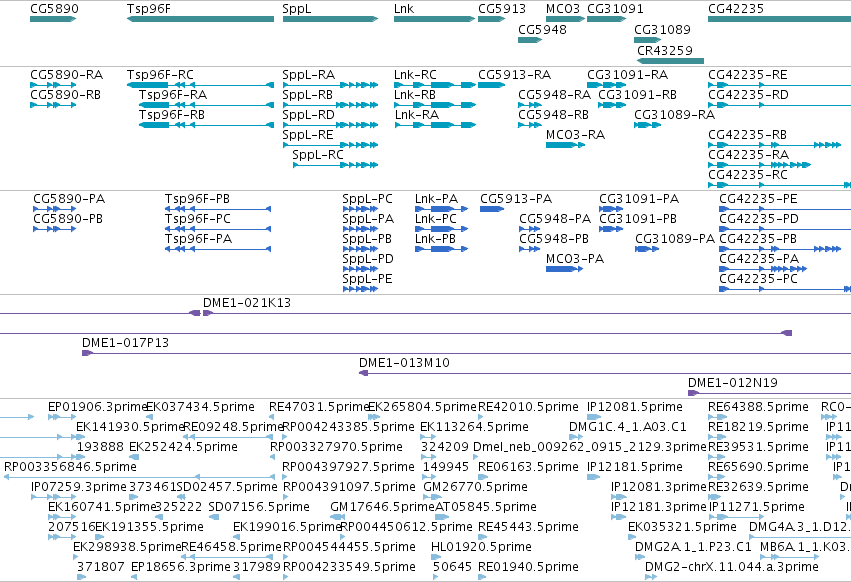Select transcript CG31091-RA
Screen dimensions: 851x582
(607, 85)
